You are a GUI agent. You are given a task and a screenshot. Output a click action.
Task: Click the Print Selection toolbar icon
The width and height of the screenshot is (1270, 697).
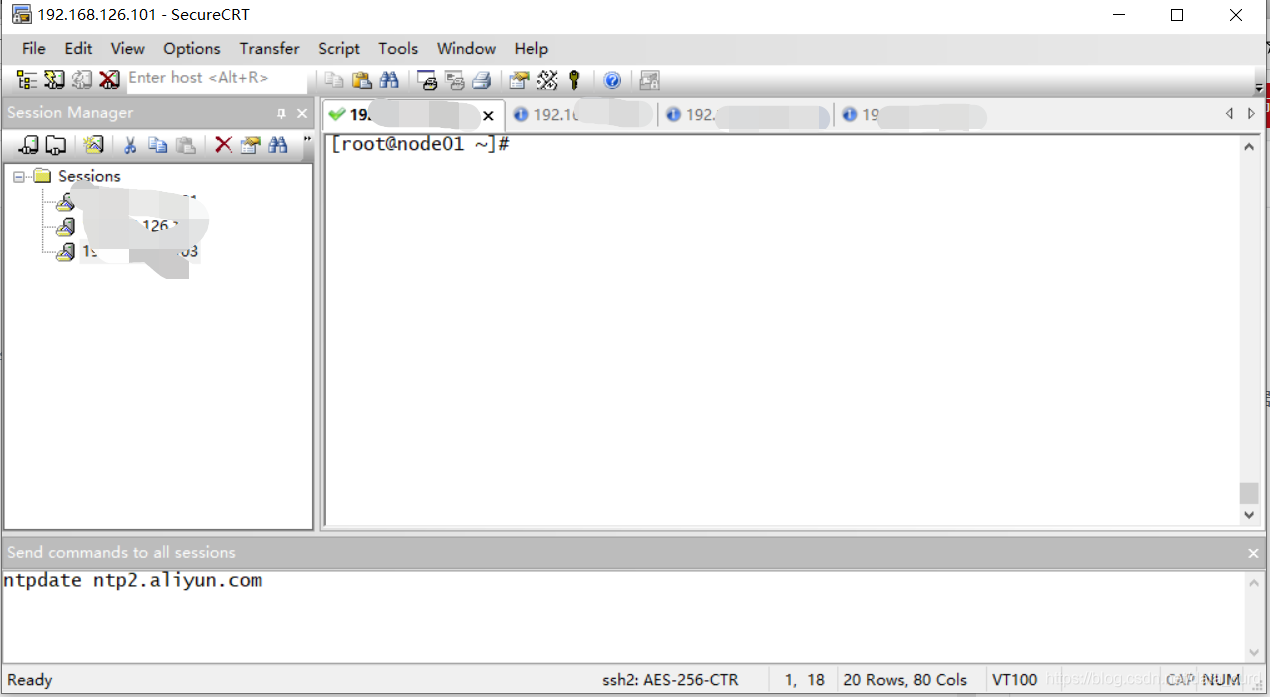(454, 80)
